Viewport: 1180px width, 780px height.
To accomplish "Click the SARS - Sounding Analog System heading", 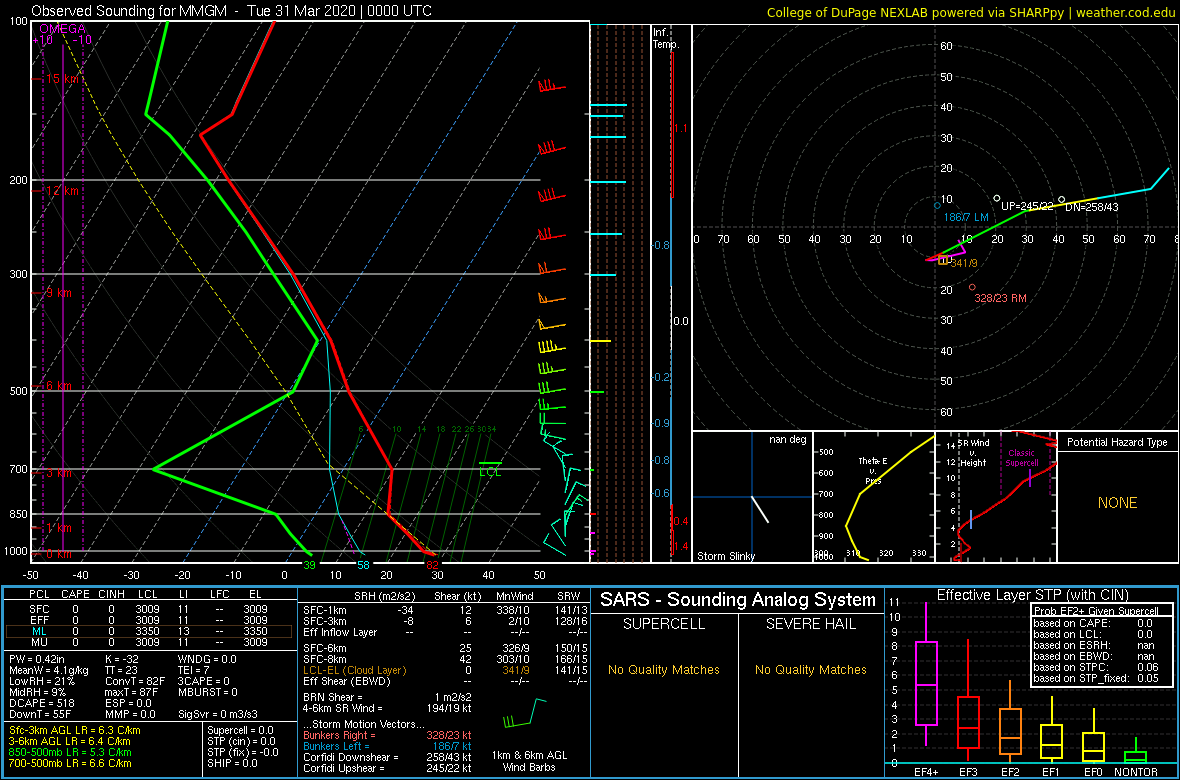I will [738, 600].
